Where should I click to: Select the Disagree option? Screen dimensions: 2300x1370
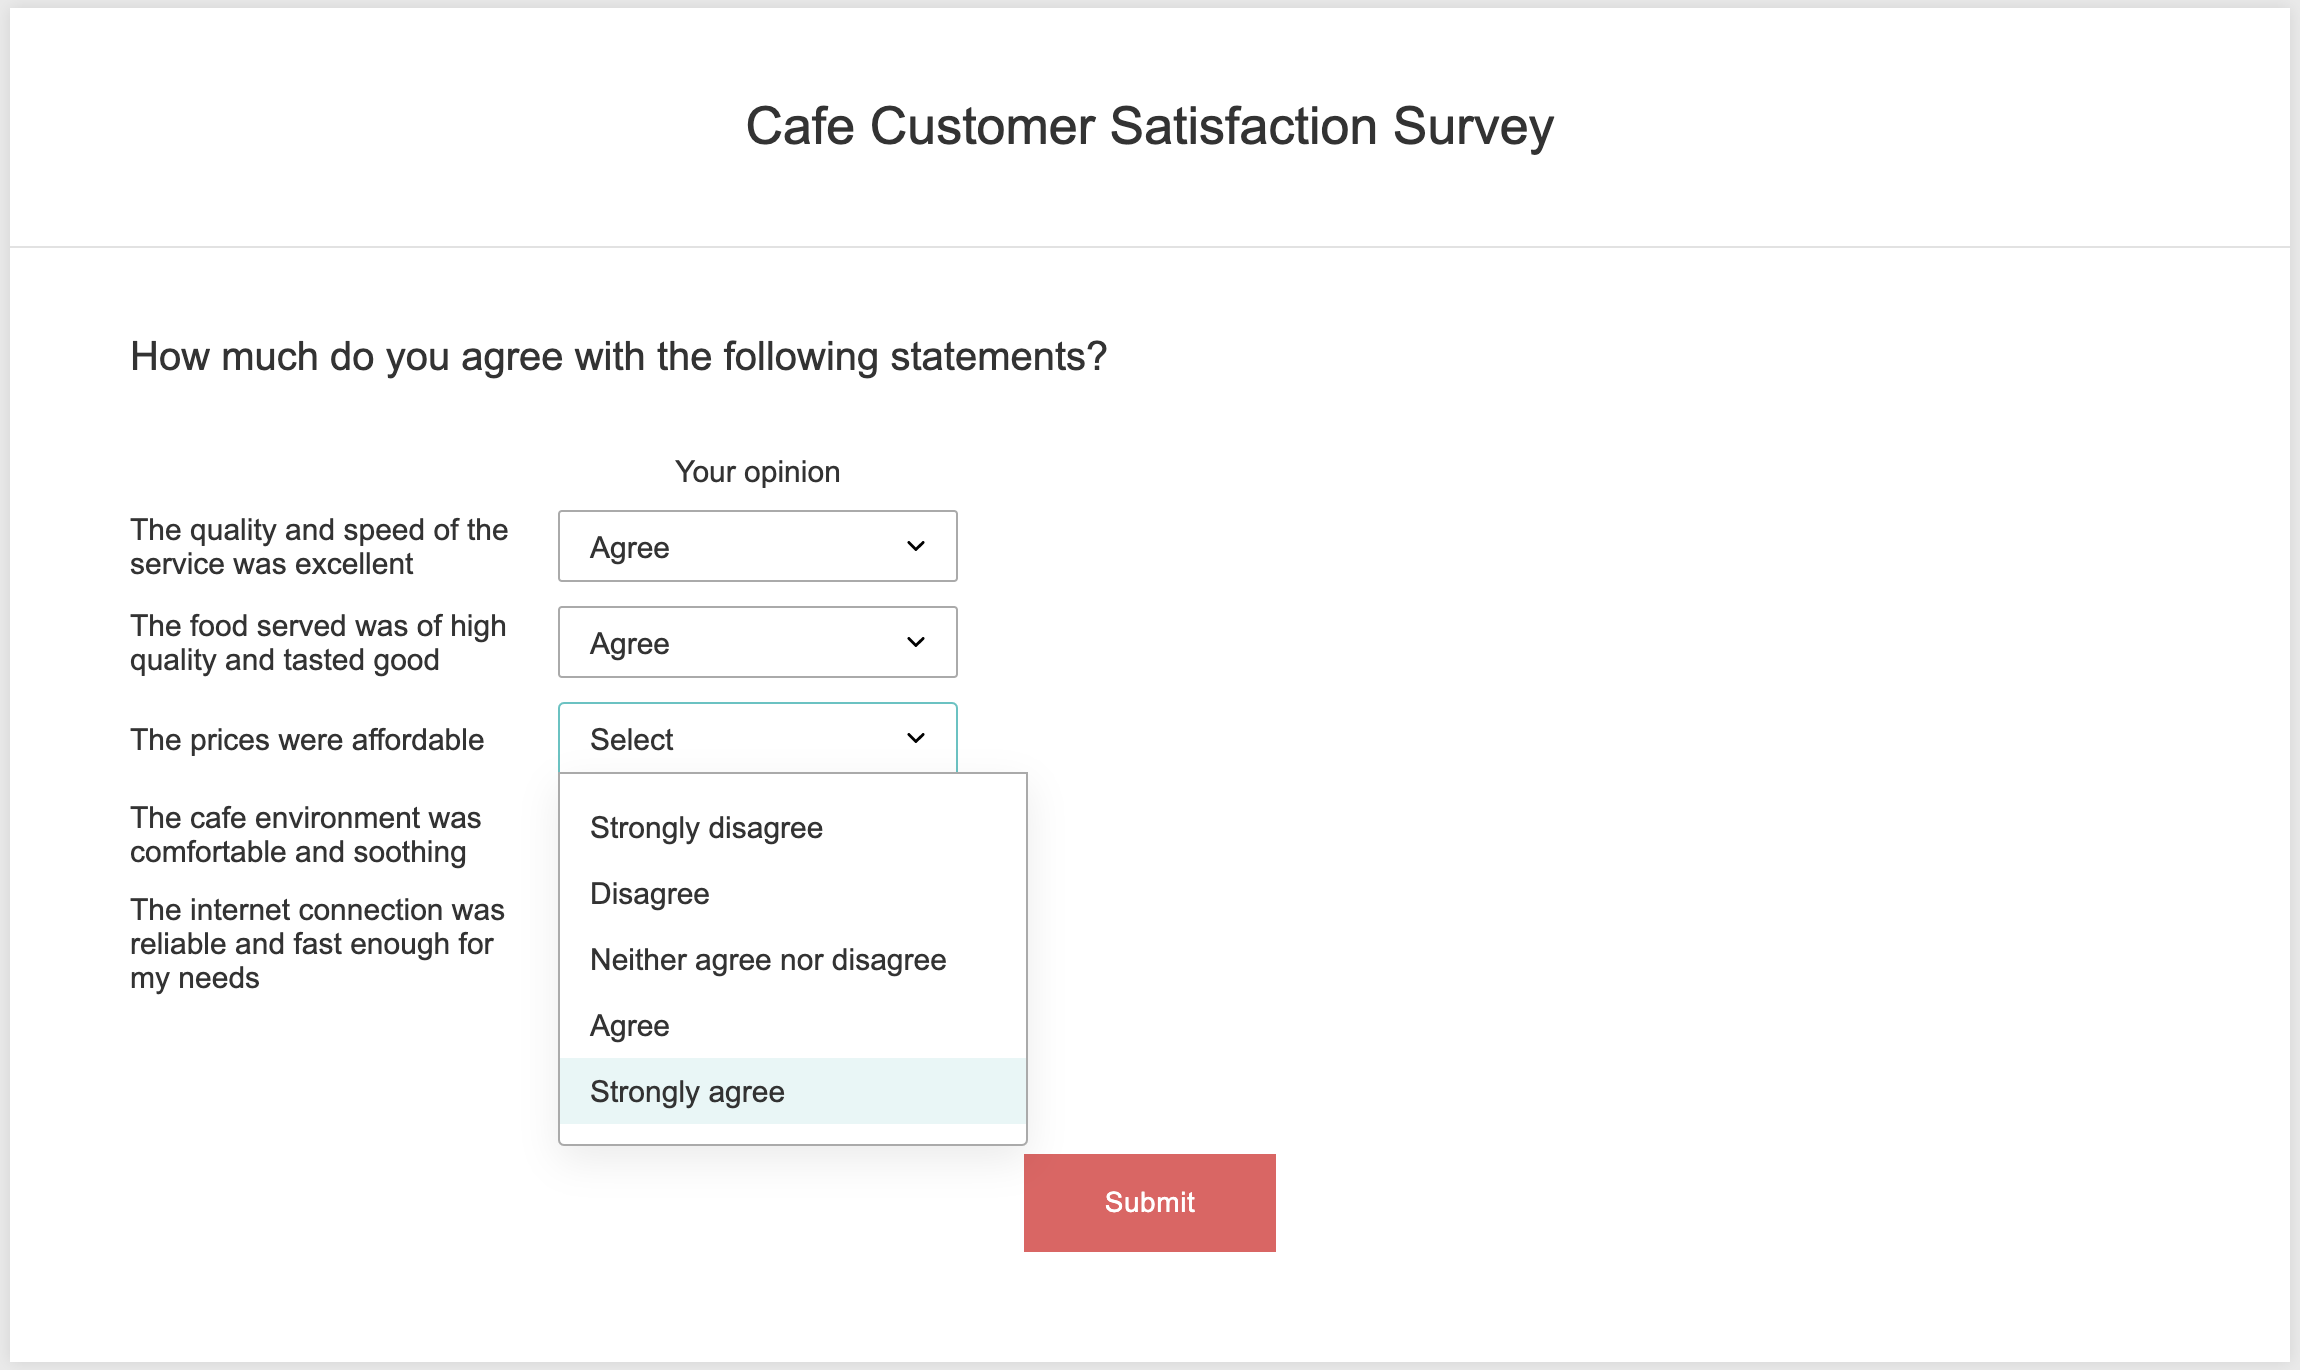click(650, 894)
